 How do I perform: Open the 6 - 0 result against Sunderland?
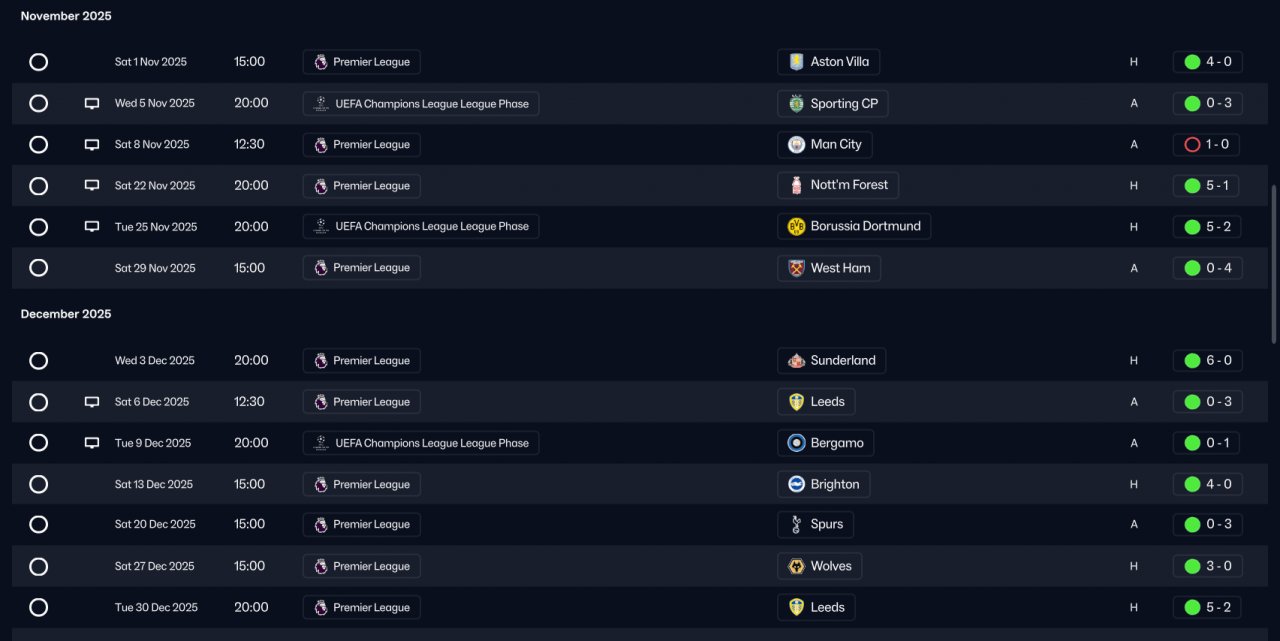tap(1207, 361)
